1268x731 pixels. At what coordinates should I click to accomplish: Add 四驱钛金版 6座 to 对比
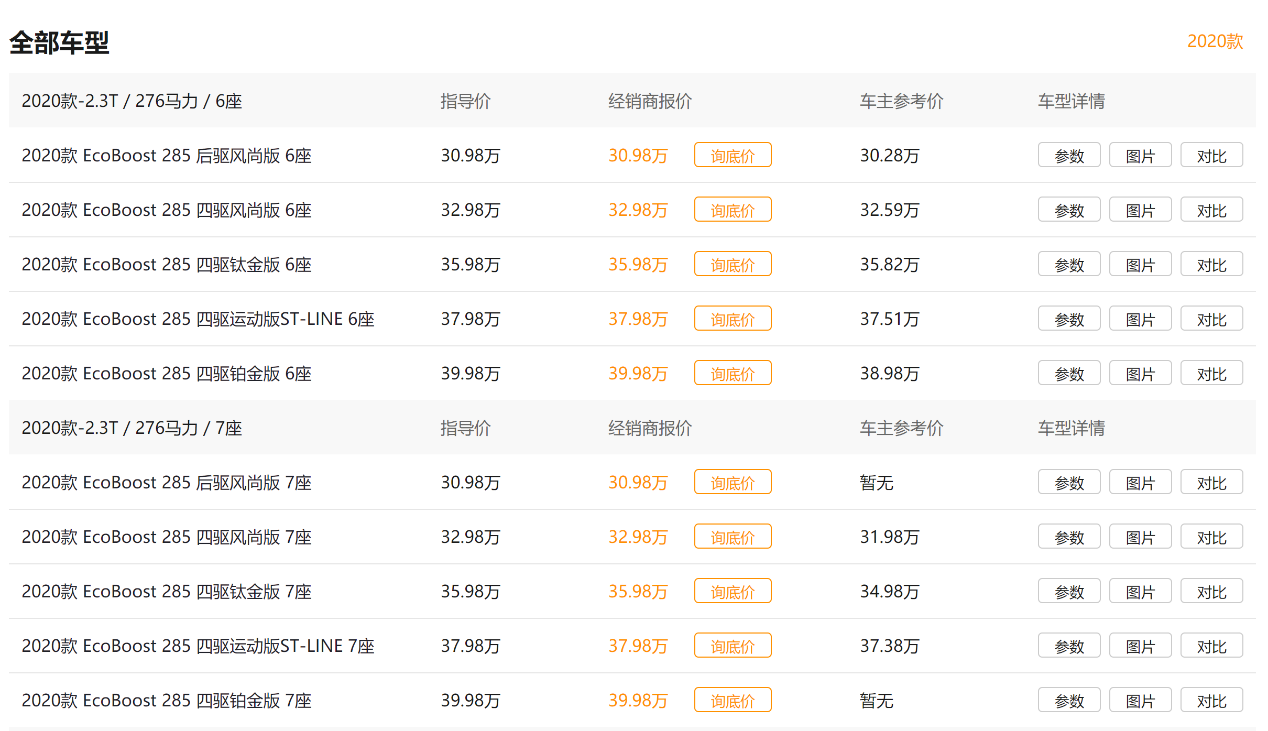point(1212,264)
